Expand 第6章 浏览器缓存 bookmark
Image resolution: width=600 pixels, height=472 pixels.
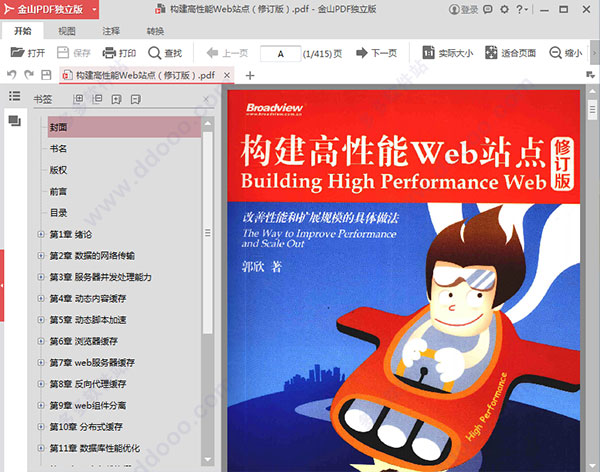(x=41, y=341)
